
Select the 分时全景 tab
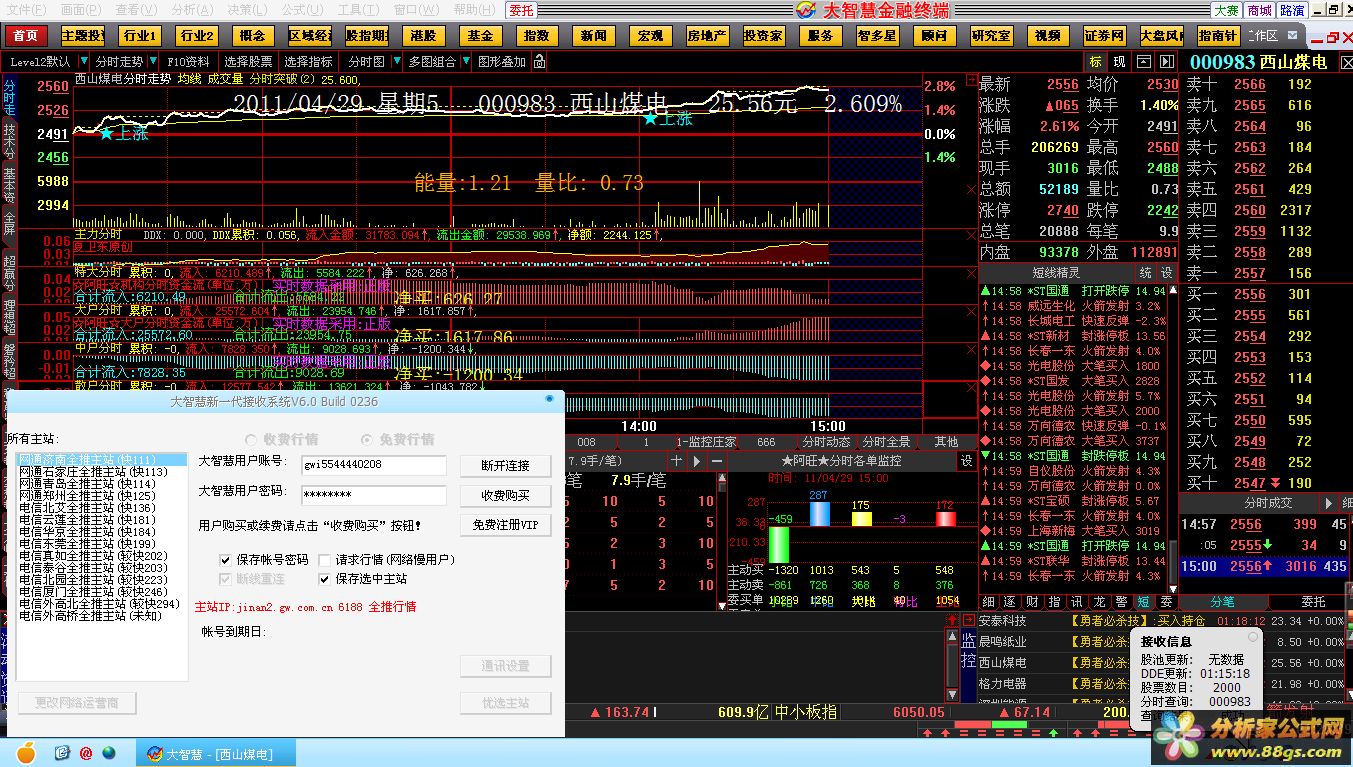point(886,441)
